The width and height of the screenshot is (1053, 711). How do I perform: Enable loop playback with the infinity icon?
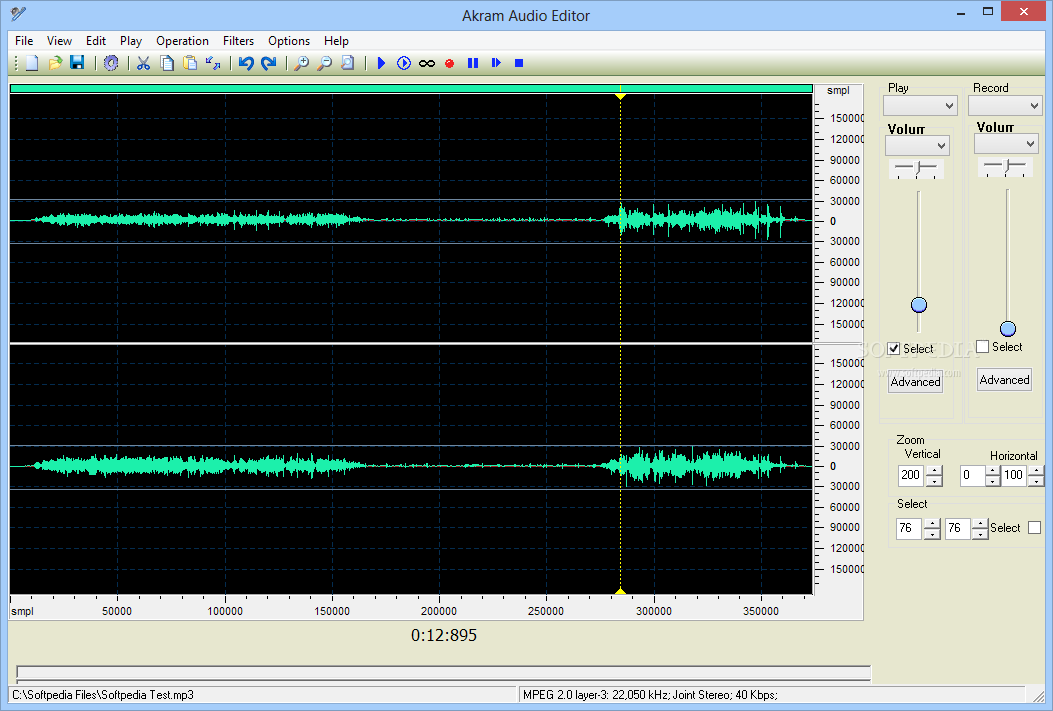pyautogui.click(x=426, y=63)
